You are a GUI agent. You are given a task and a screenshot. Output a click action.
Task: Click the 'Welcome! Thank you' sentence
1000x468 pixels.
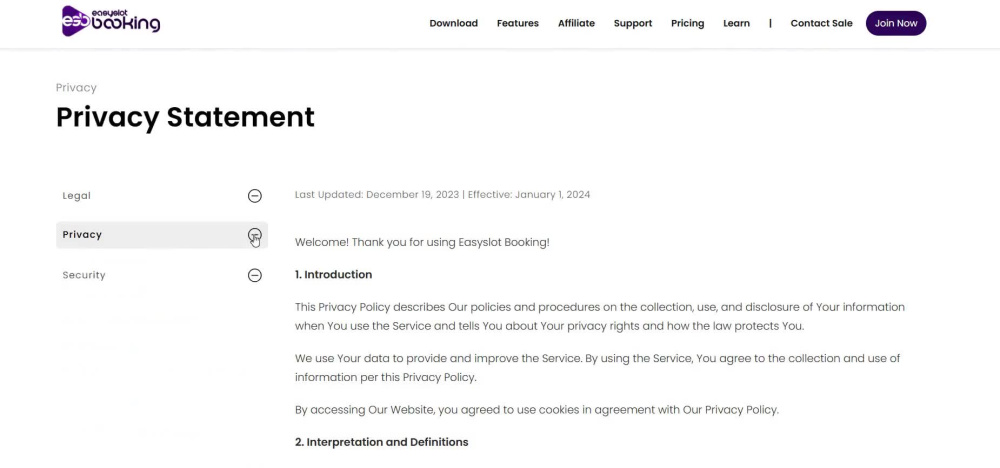click(x=422, y=243)
